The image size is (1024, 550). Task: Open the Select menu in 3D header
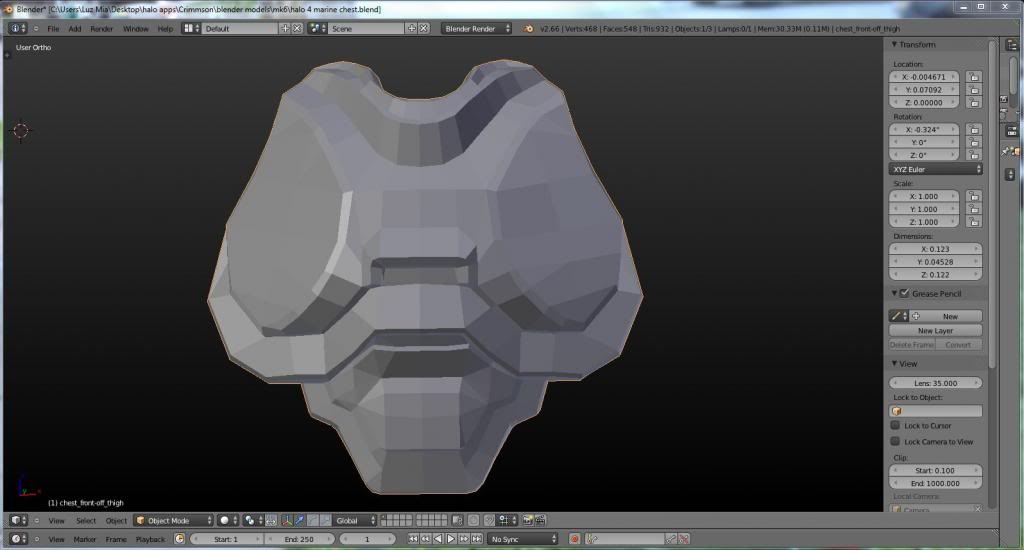coord(86,521)
